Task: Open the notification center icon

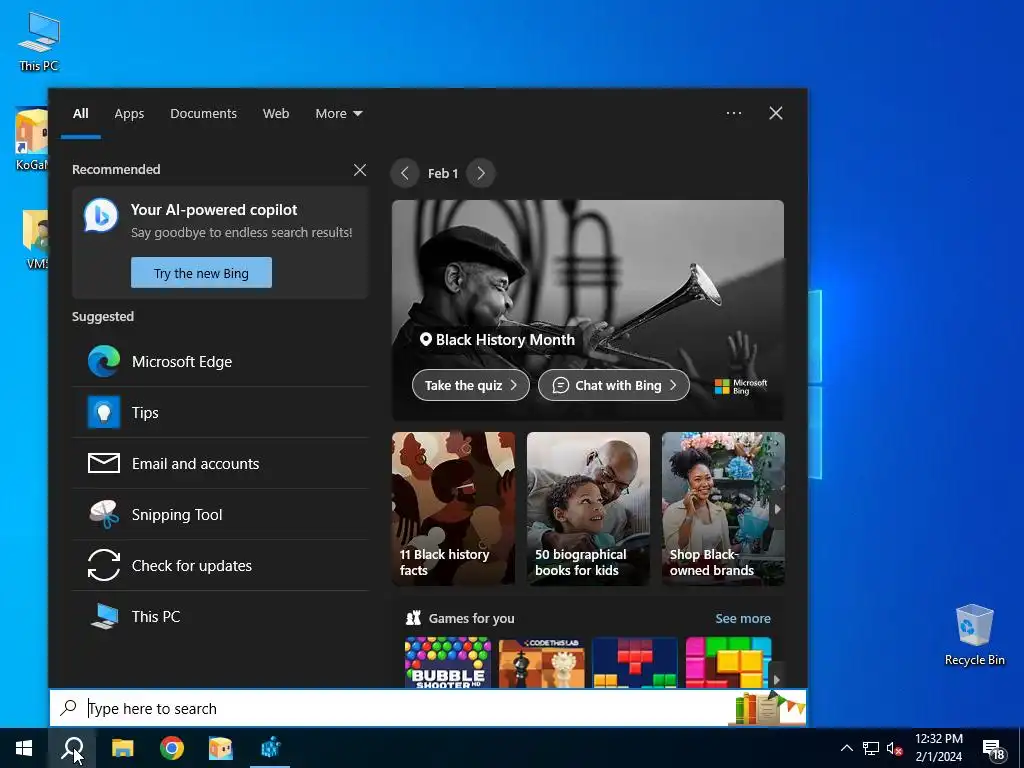Action: [993, 749]
